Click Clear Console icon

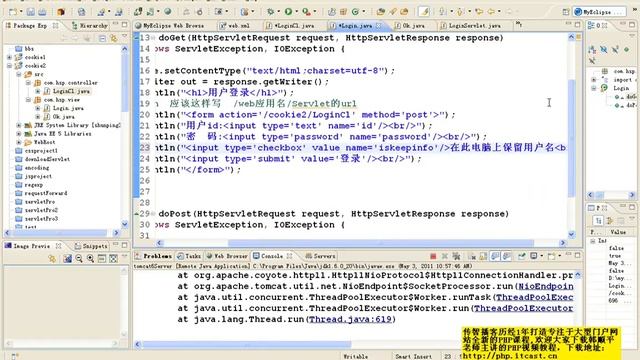tap(472, 256)
